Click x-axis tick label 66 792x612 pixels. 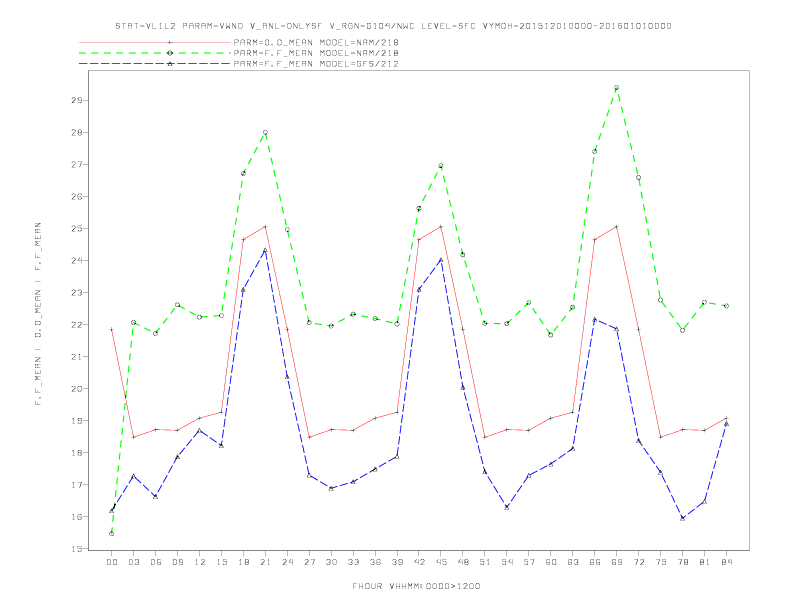coord(595,562)
